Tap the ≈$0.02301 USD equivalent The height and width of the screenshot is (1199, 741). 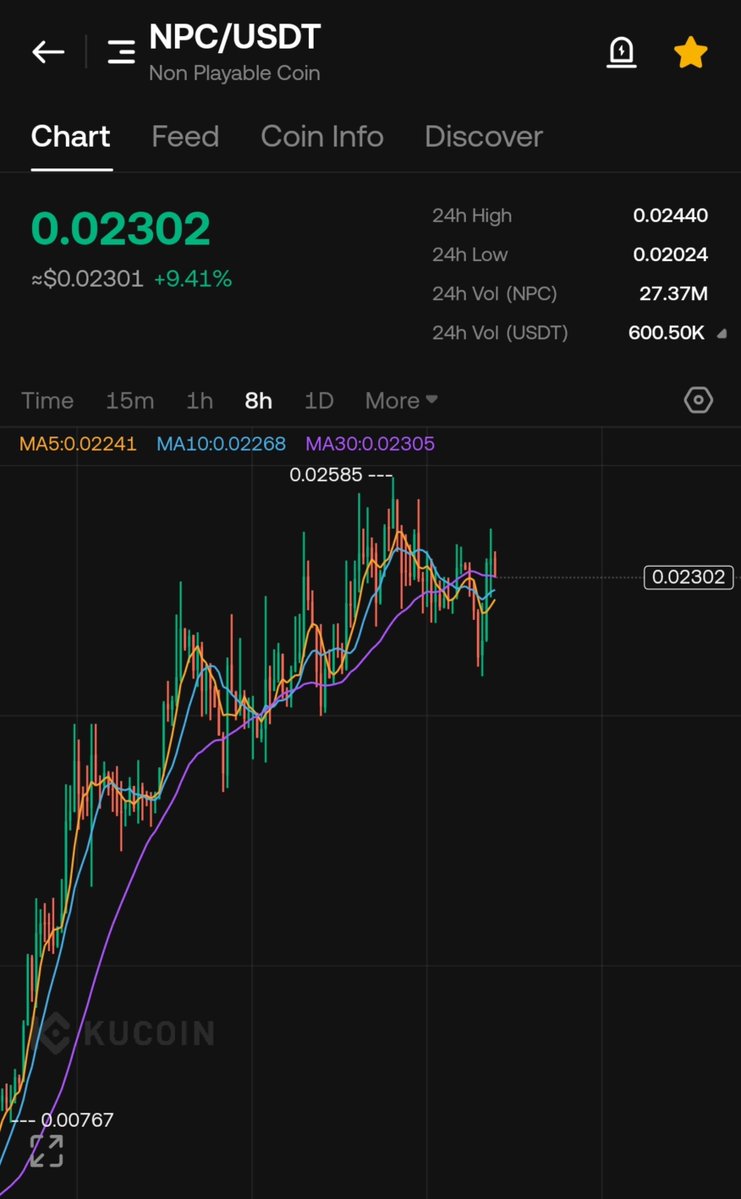pyautogui.click(x=87, y=279)
